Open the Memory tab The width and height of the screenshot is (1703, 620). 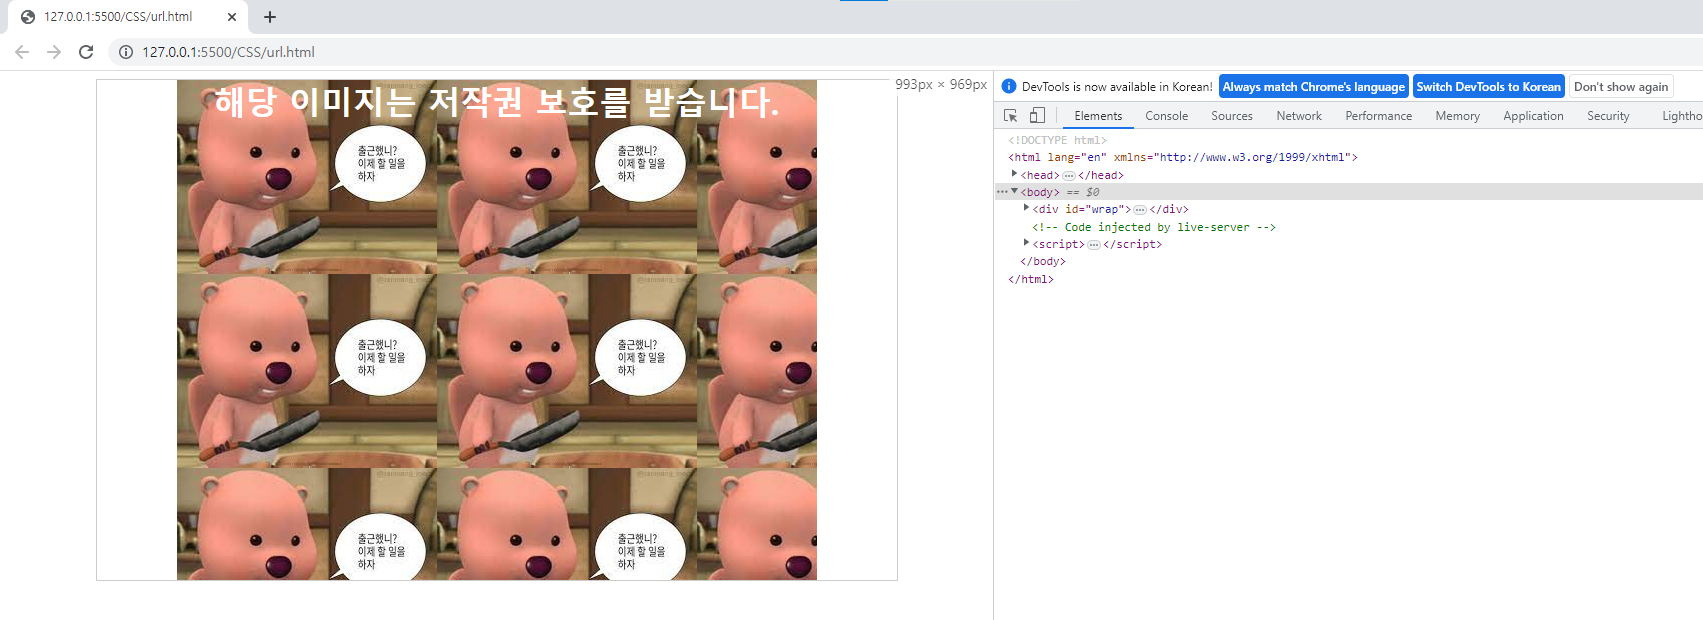pyautogui.click(x=1457, y=116)
